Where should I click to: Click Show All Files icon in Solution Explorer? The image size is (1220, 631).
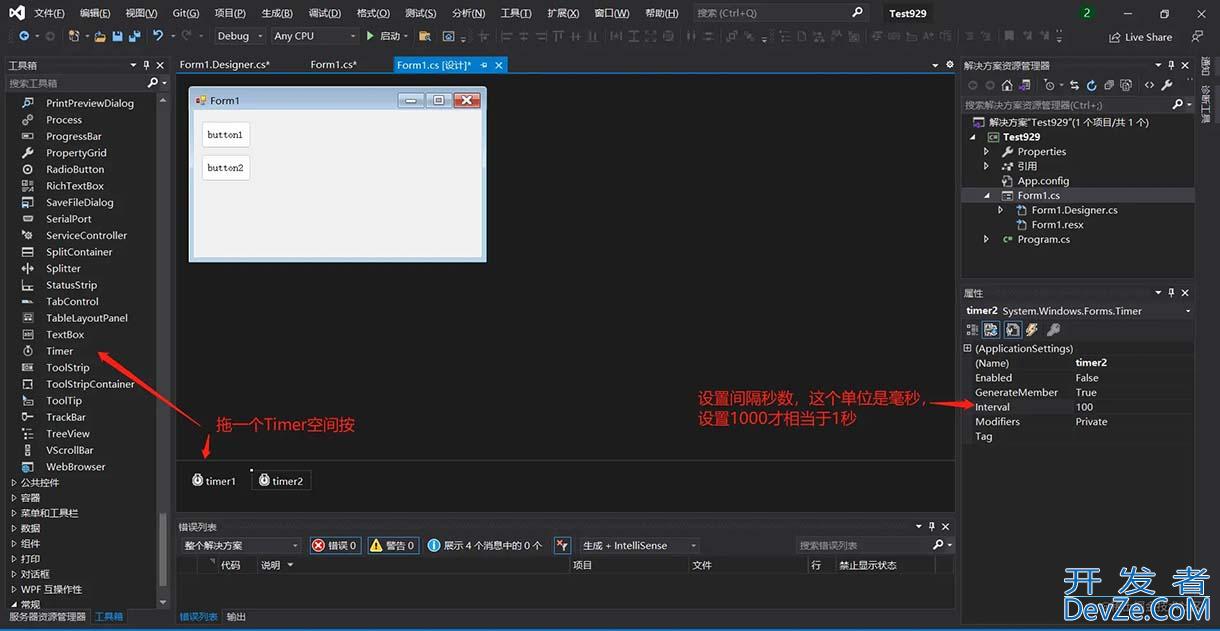(x=1126, y=85)
